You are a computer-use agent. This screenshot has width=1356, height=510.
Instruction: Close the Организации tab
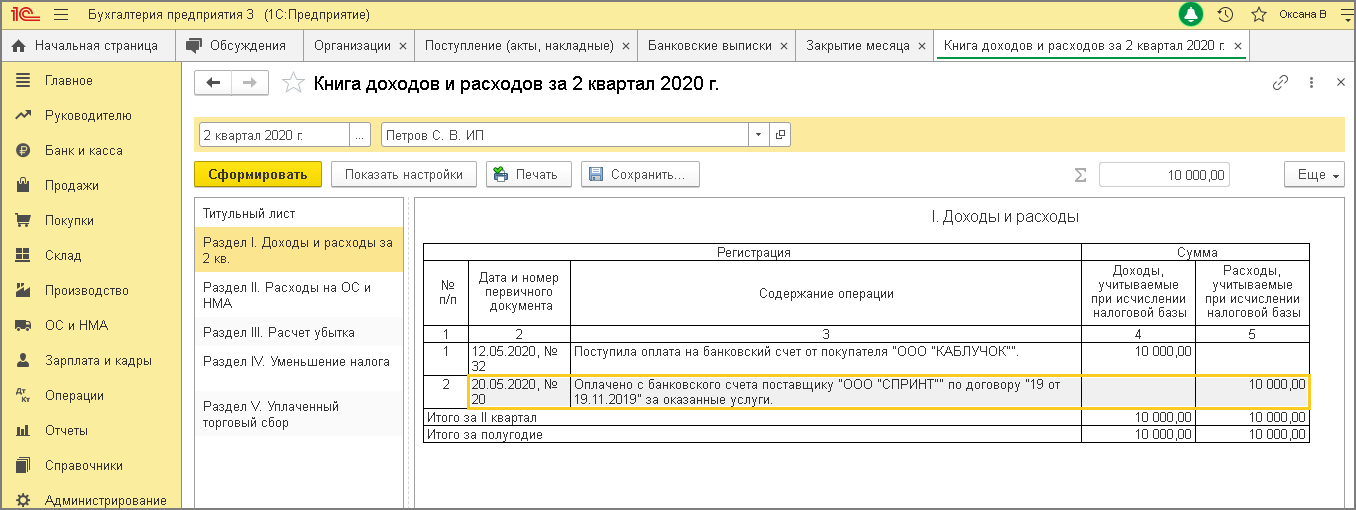[402, 46]
